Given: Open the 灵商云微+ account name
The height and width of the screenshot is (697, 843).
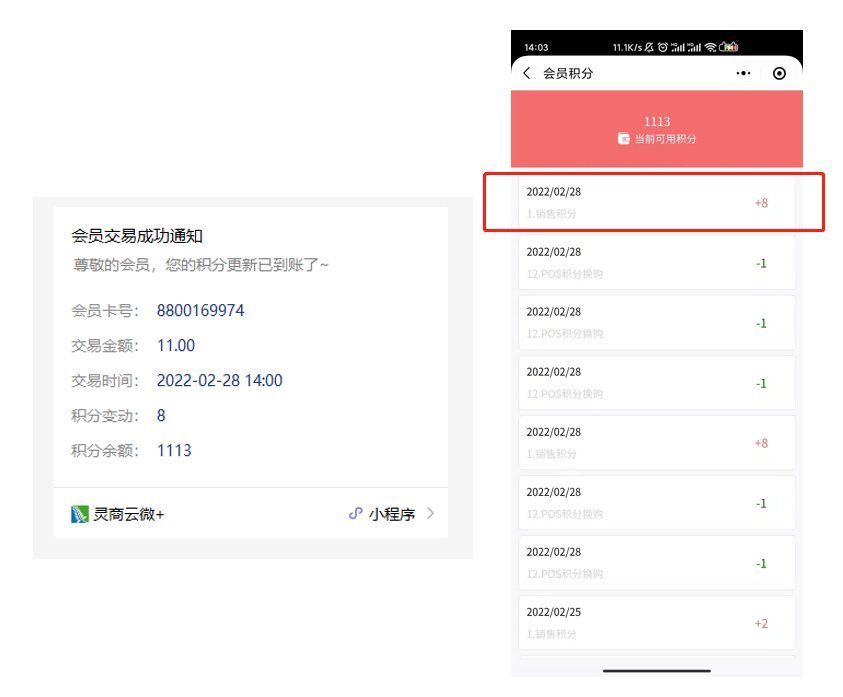Looking at the screenshot, I should [129, 514].
